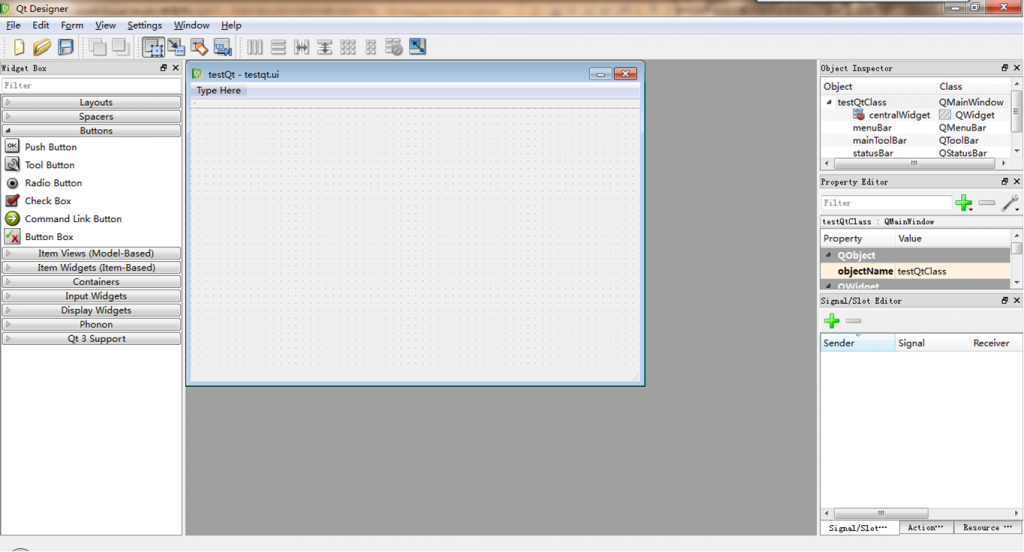Click the objectName value testQtClass
Image resolution: width=1024 pixels, height=552 pixels.
921,271
